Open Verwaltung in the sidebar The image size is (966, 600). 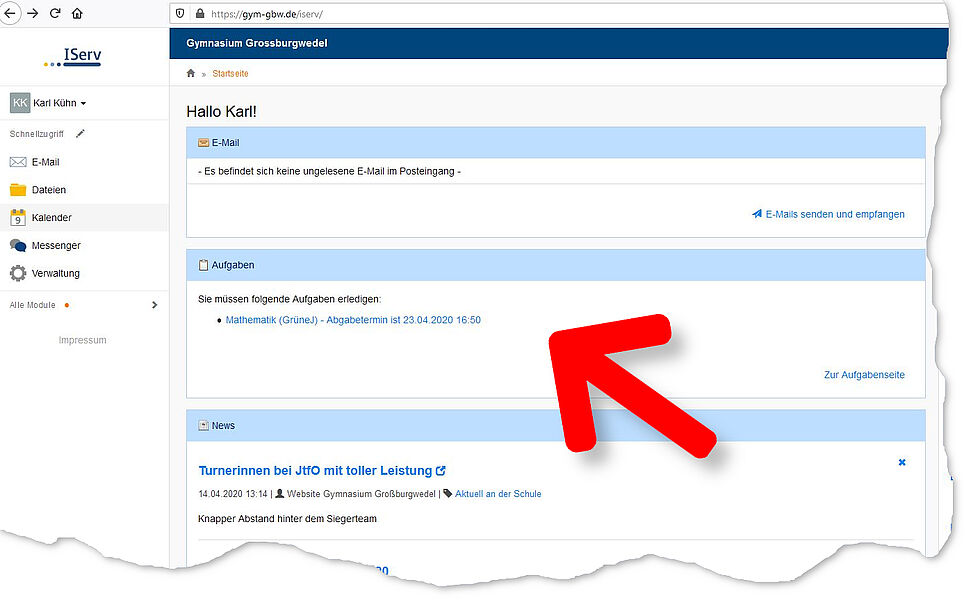click(55, 274)
